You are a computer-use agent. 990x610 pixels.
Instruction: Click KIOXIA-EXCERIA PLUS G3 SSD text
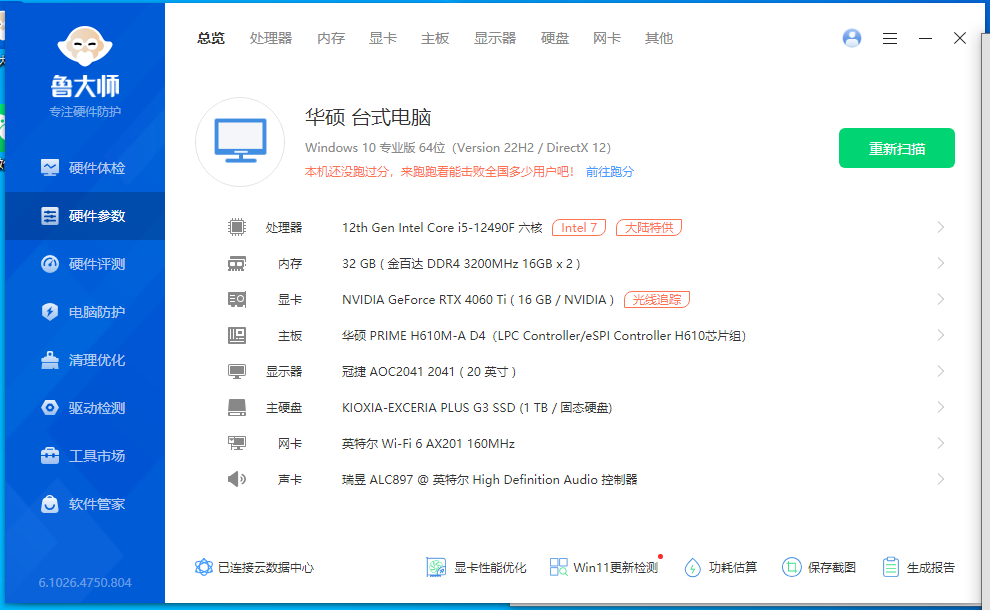tap(477, 407)
